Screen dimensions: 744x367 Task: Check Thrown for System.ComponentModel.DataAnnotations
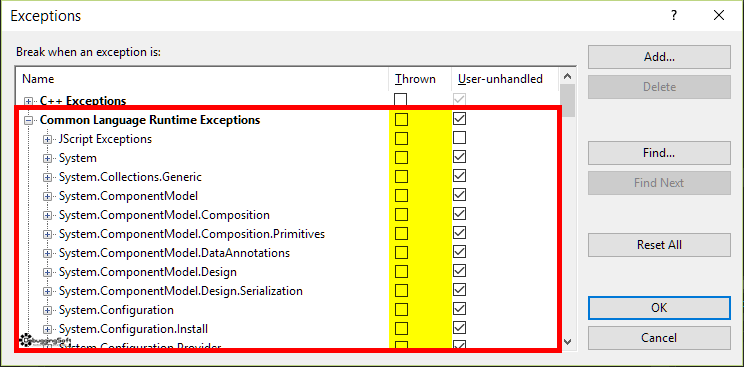click(x=401, y=252)
